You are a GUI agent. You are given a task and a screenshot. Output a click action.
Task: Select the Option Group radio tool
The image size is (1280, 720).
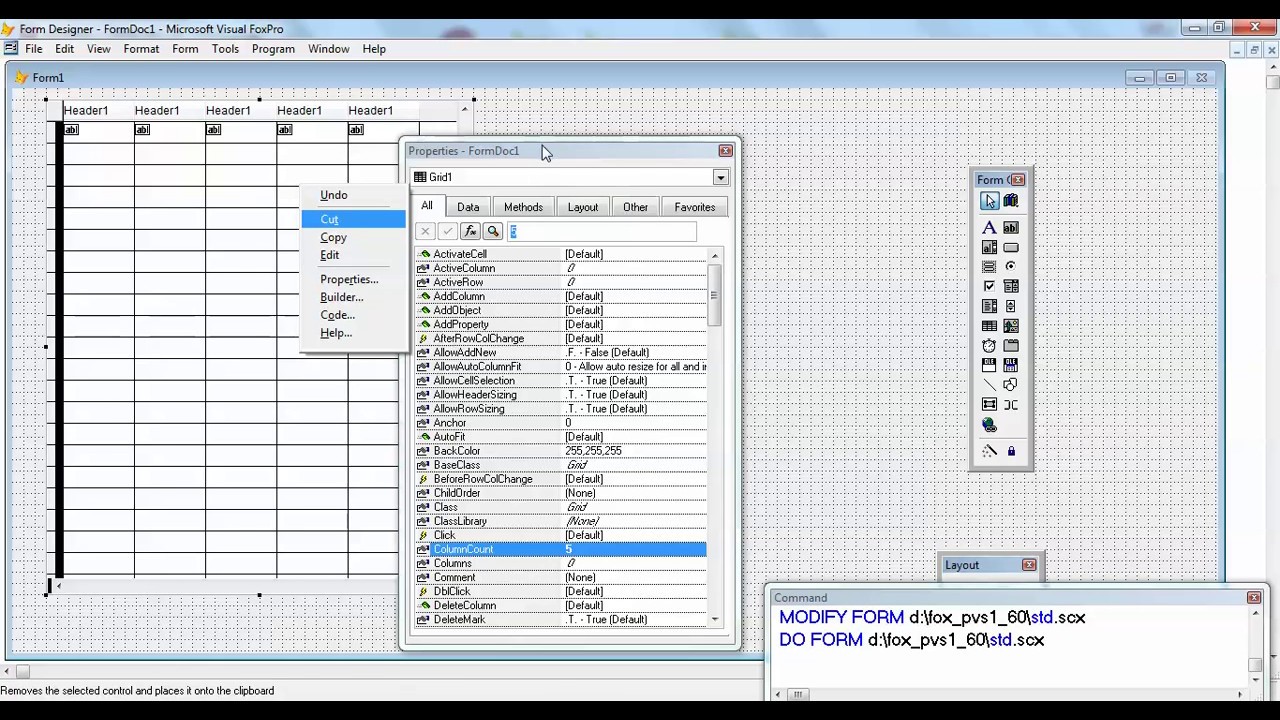tap(1011, 267)
